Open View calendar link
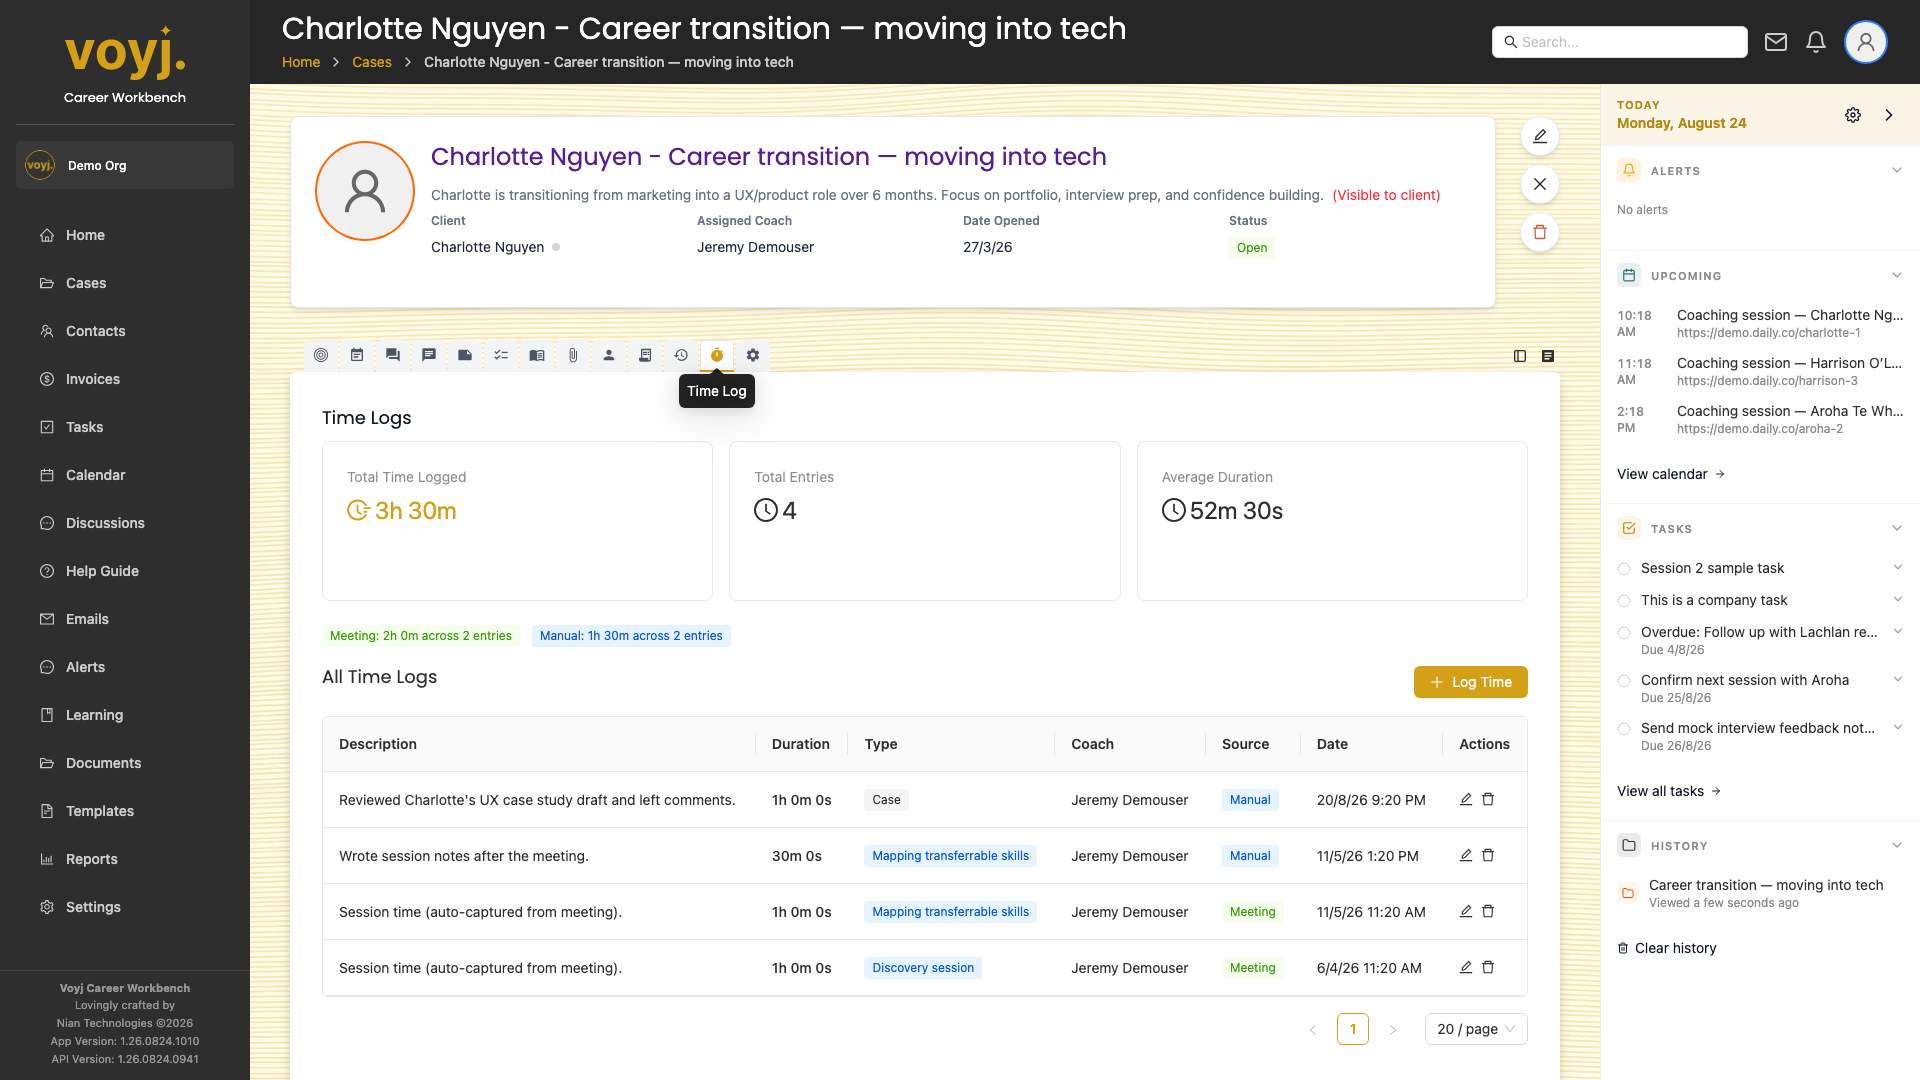The height and width of the screenshot is (1080, 1920). 1670,474
